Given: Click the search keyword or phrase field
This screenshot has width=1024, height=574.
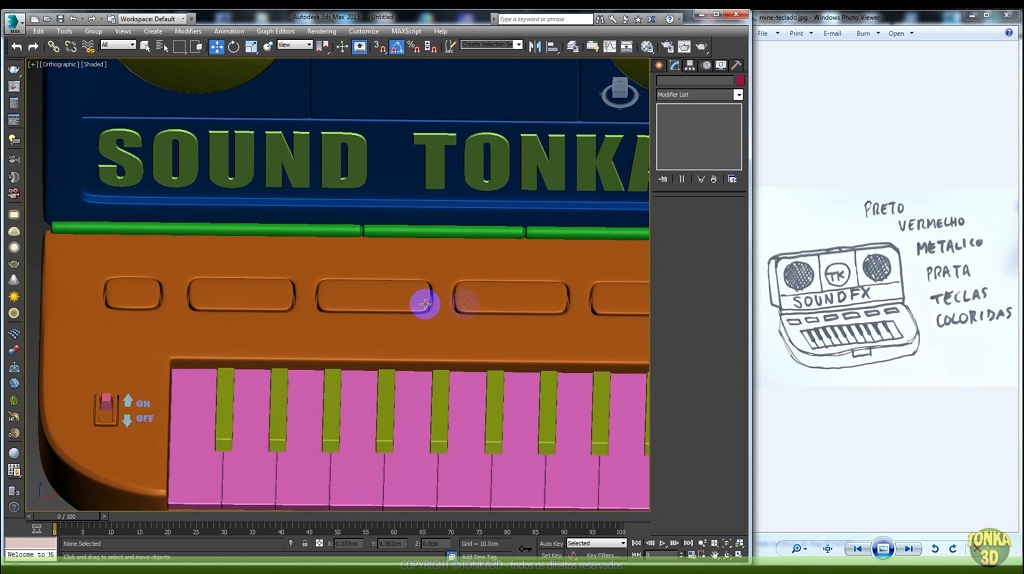Looking at the screenshot, I should tap(543, 18).
